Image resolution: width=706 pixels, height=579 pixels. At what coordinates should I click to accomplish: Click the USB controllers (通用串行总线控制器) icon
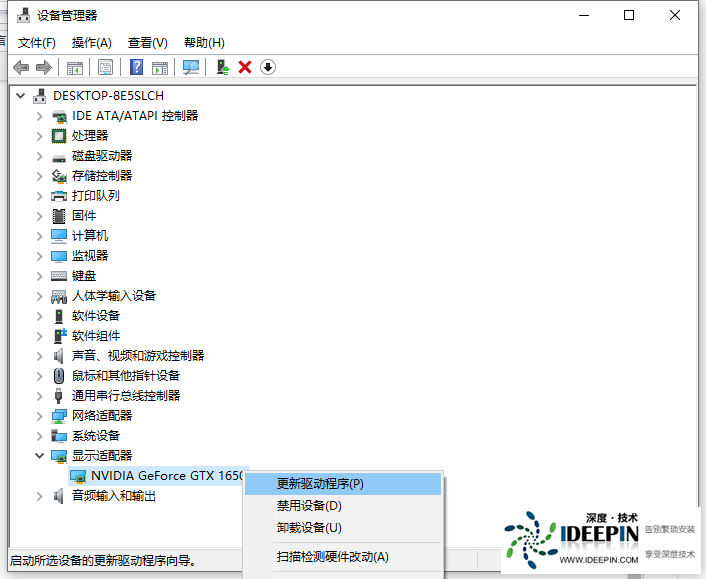59,396
